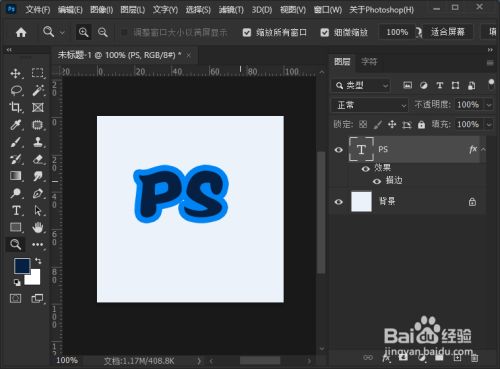
Task: Lock image pixels with brush icon
Action: [378, 125]
